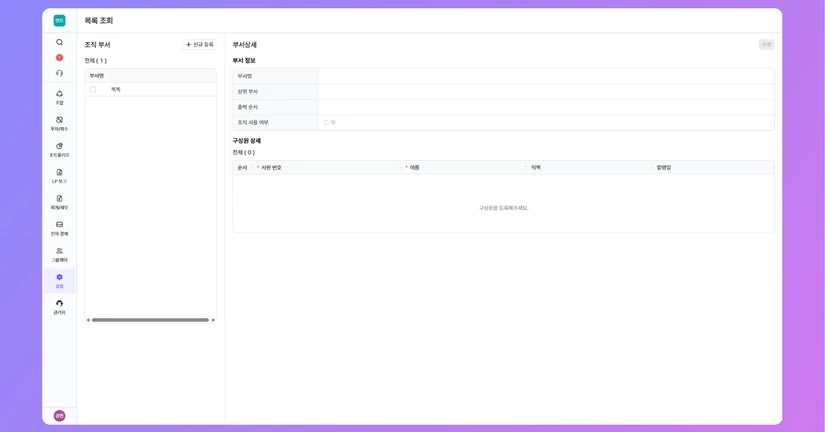Click the 출력 순서 field value area
This screenshot has height=432, width=825.
[x=546, y=107]
